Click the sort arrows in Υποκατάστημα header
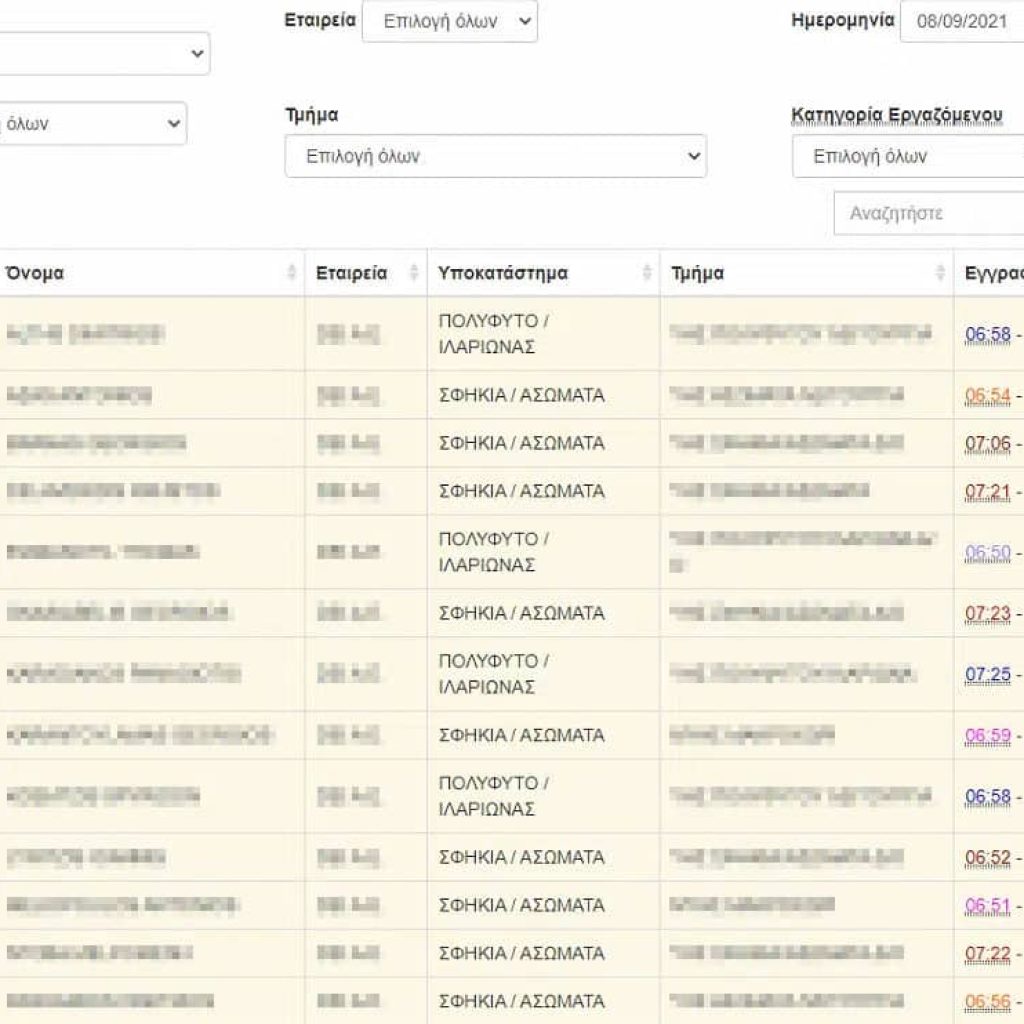 point(647,272)
